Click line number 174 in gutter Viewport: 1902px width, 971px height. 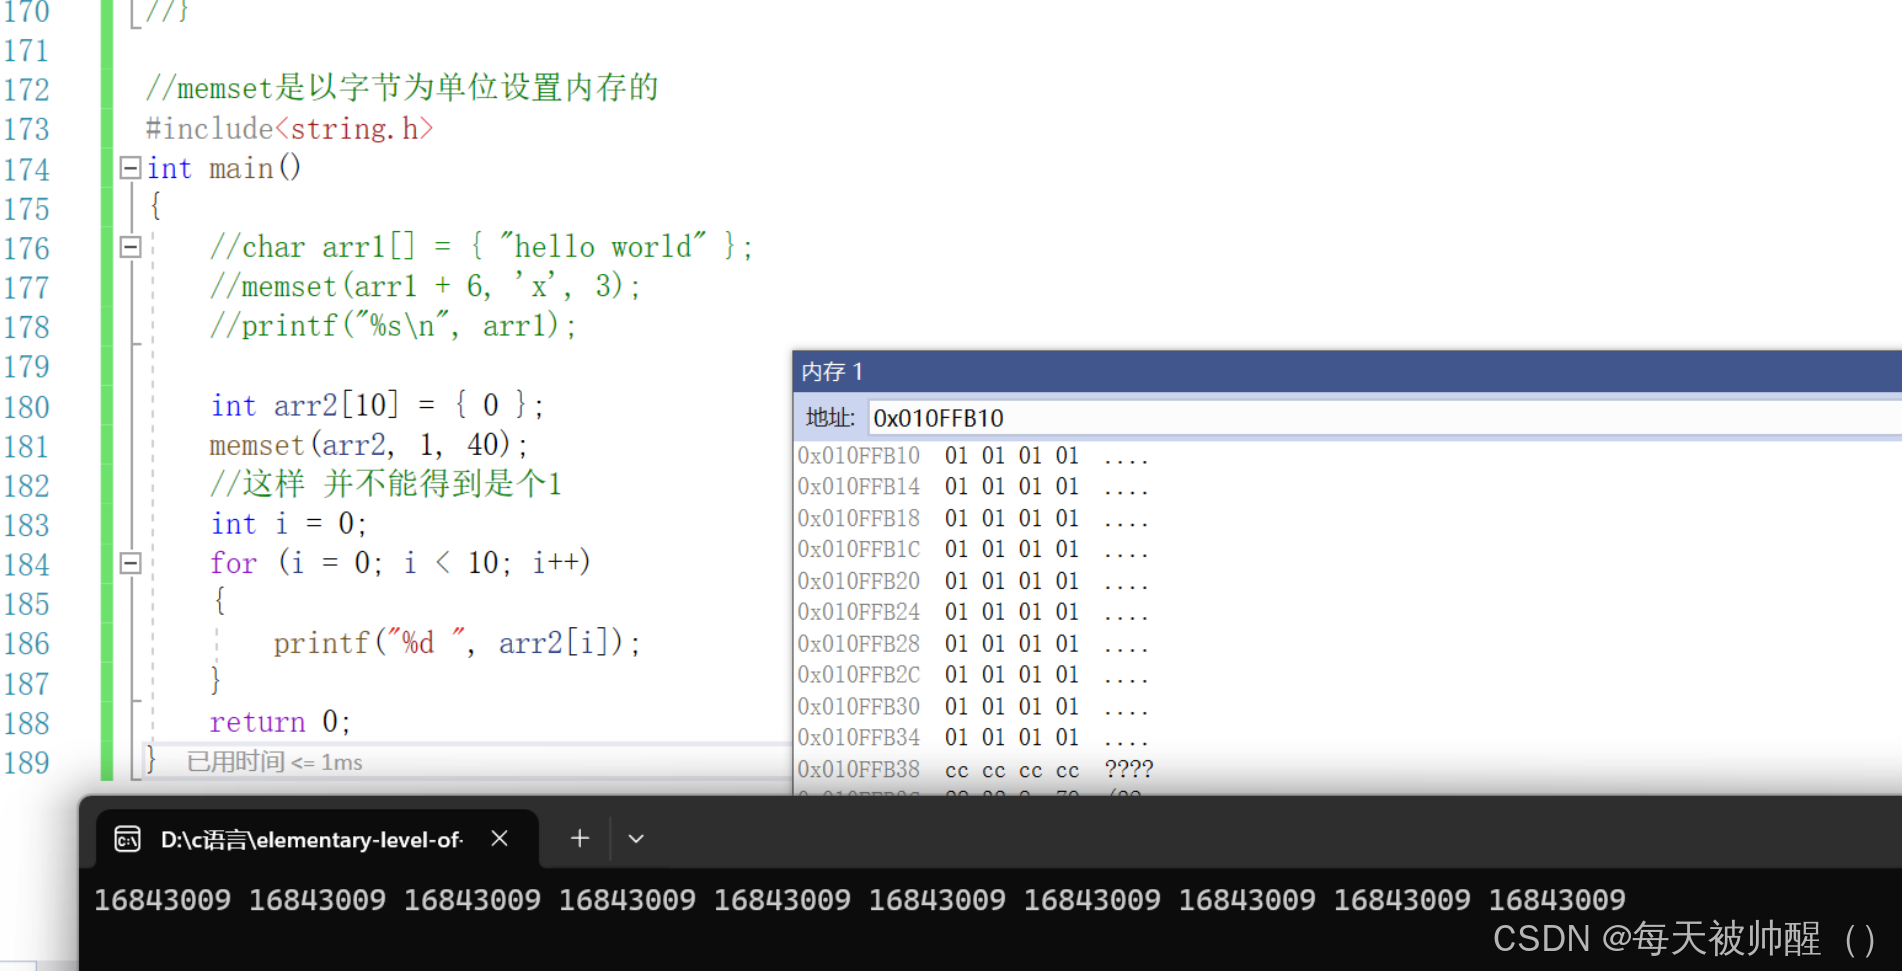(x=26, y=170)
